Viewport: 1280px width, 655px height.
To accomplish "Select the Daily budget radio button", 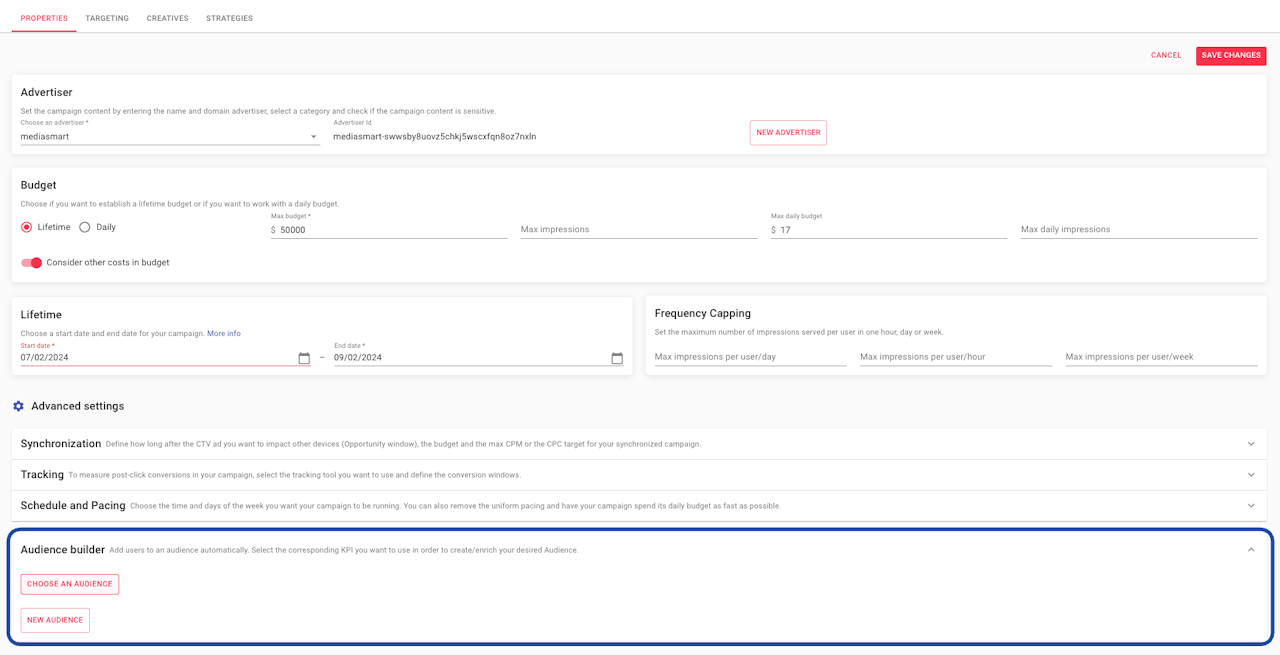I will tap(85, 227).
